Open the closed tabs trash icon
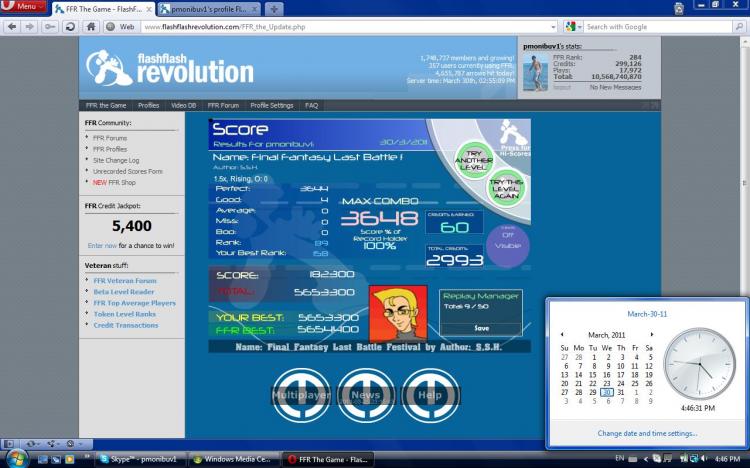The height and width of the screenshot is (468, 750). click(679, 9)
